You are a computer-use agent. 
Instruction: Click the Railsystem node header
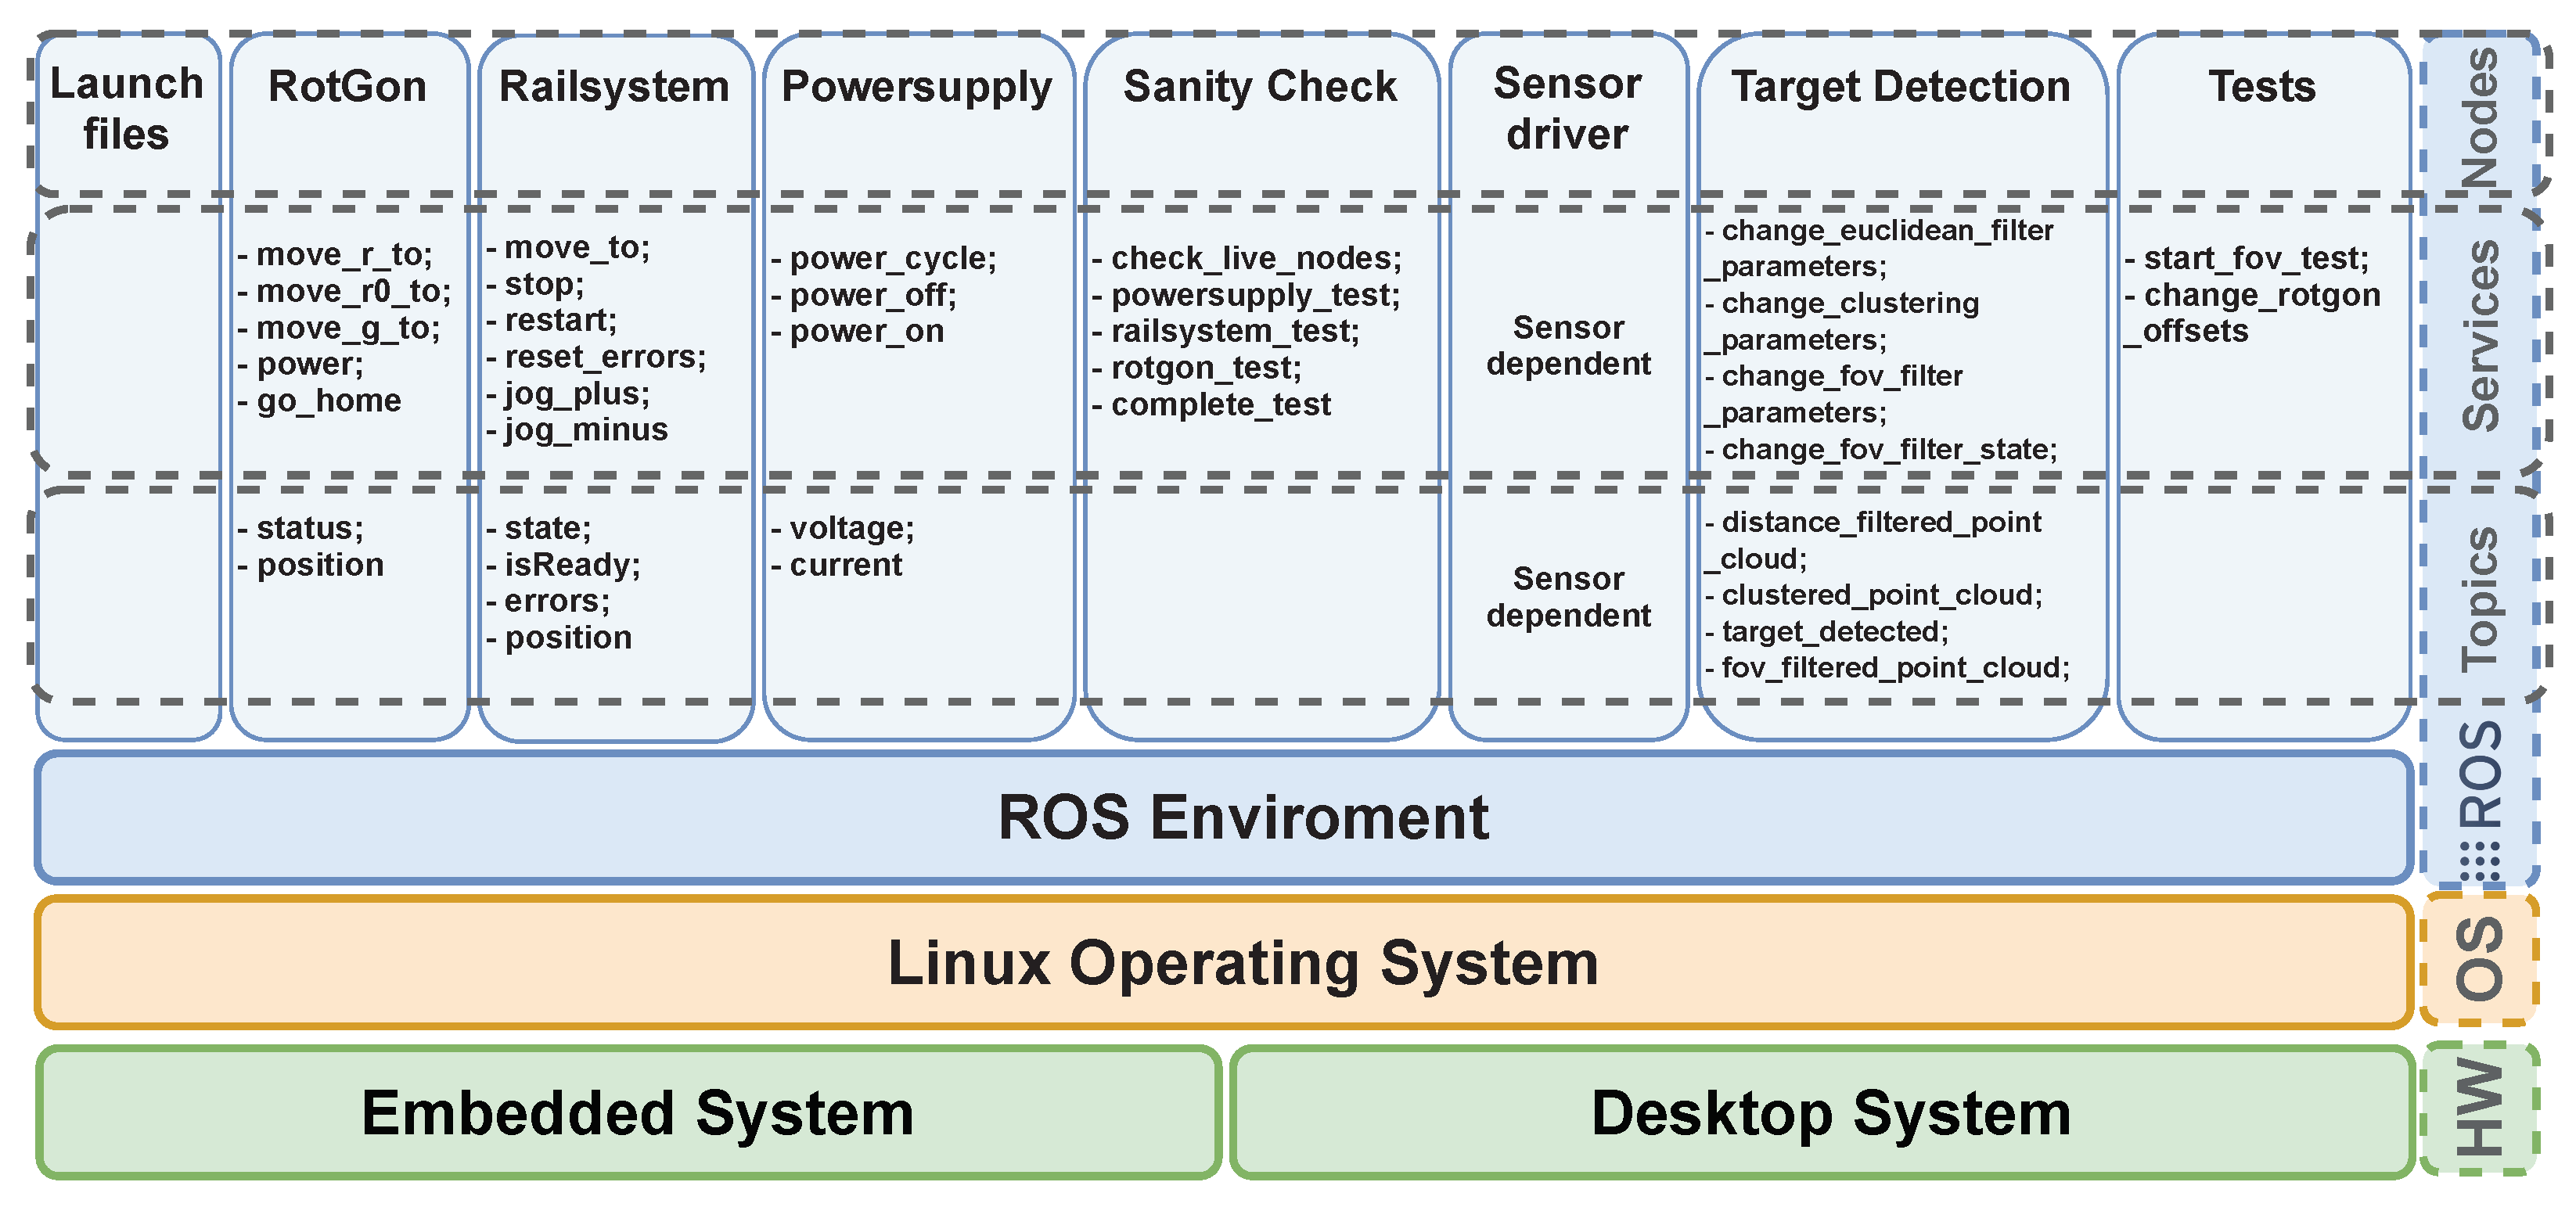pos(614,87)
